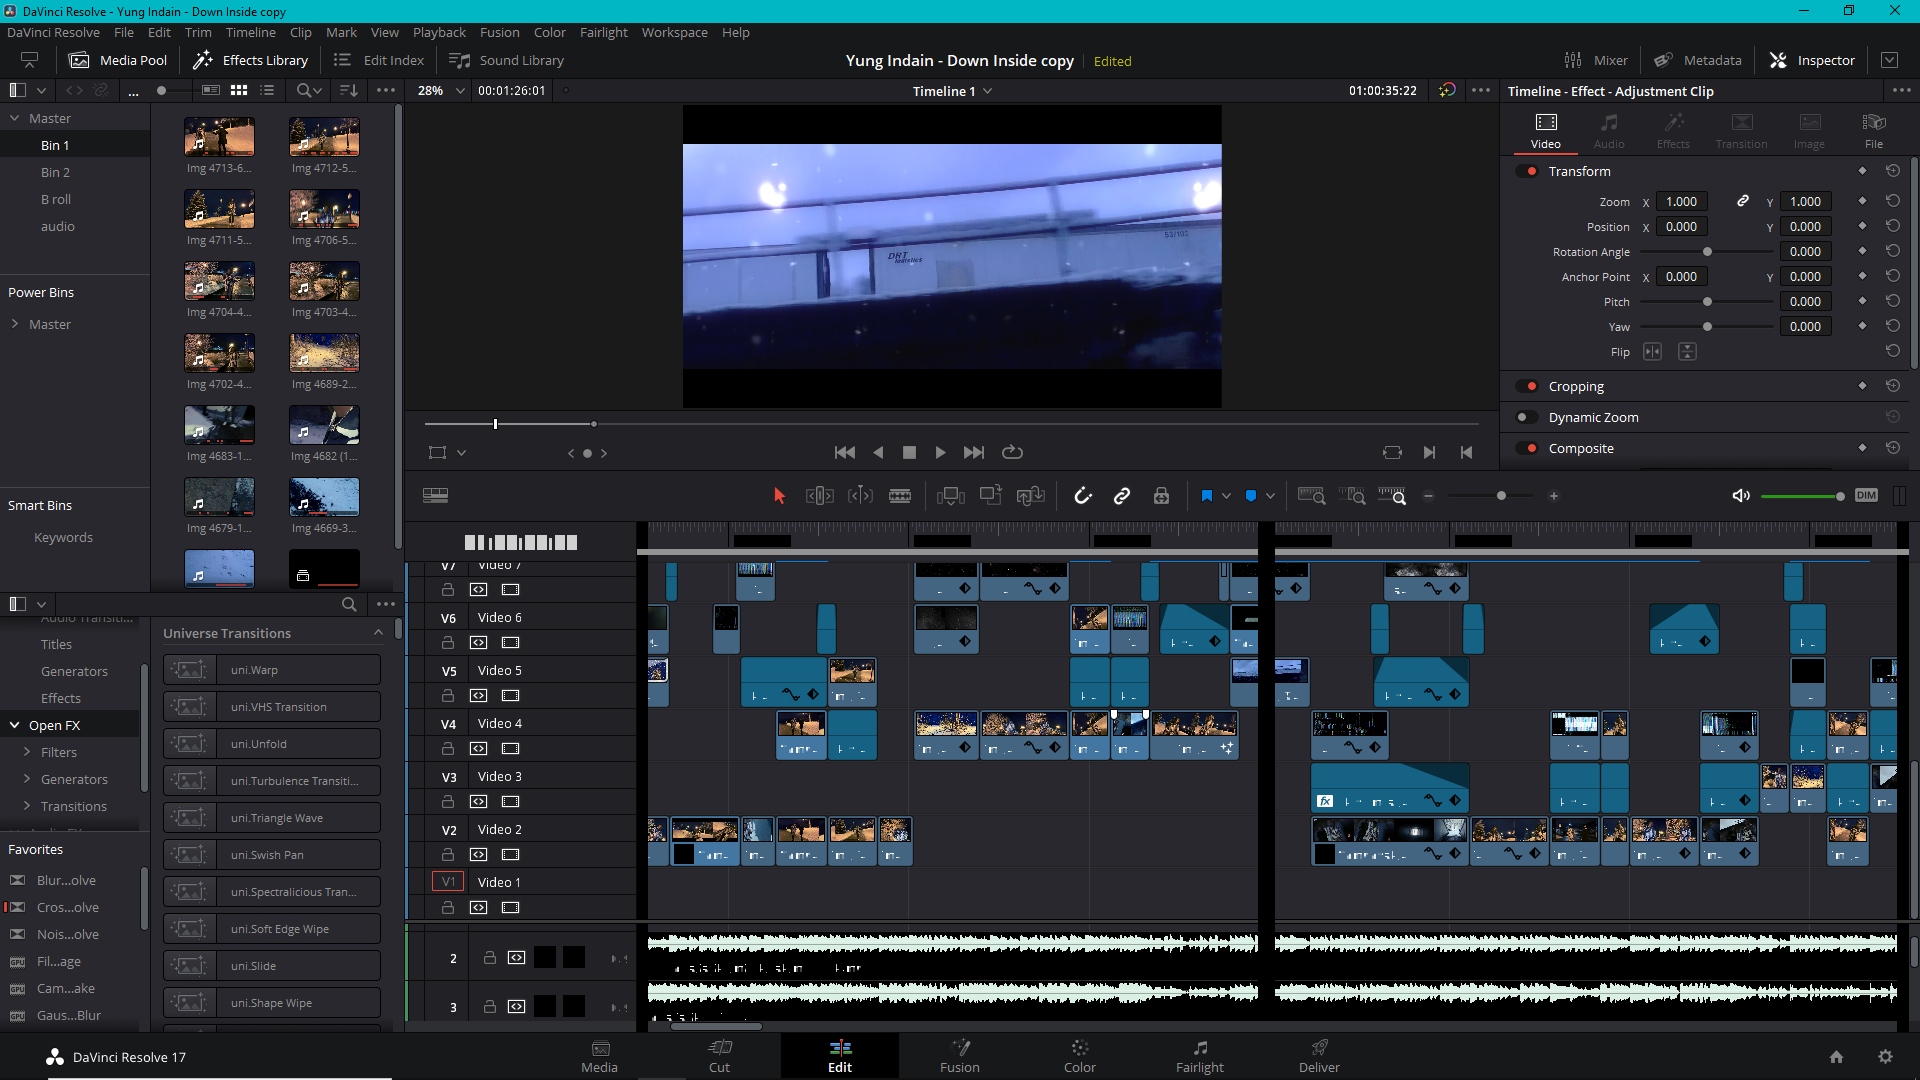
Task: Toggle loop playback icon
Action: click(1013, 453)
